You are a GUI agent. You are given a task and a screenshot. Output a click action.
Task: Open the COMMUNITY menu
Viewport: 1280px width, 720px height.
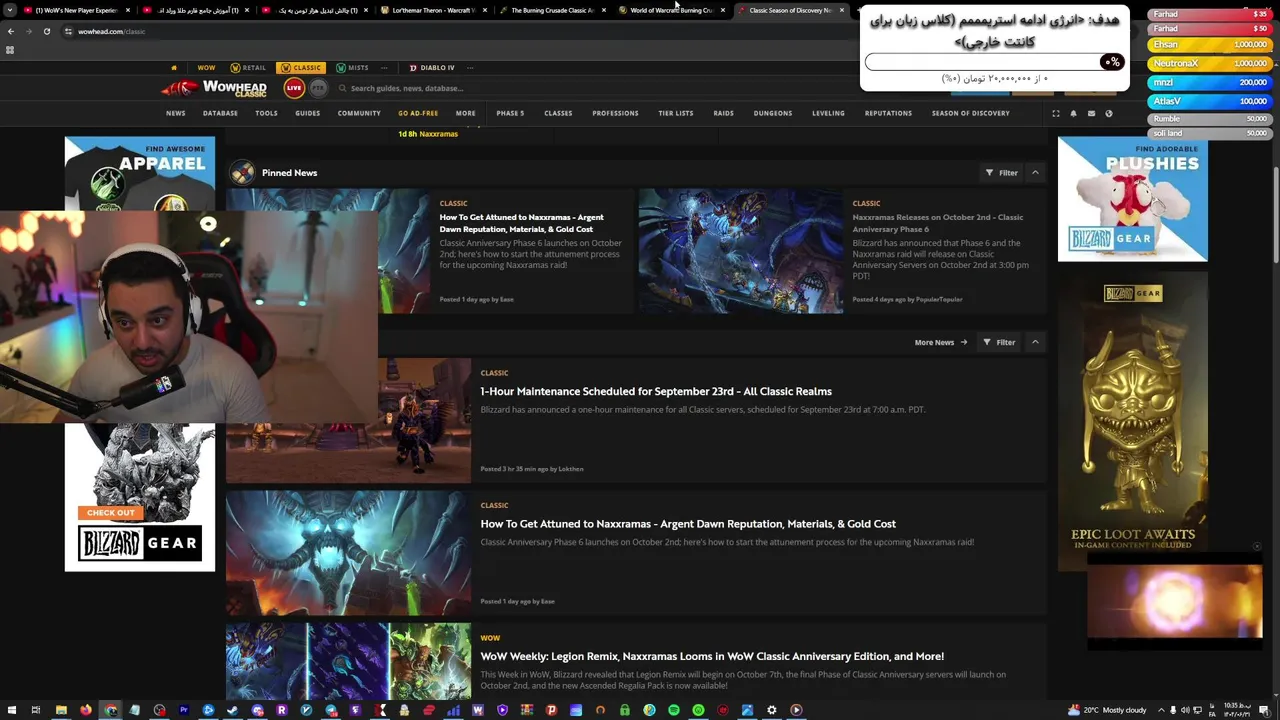(x=359, y=113)
